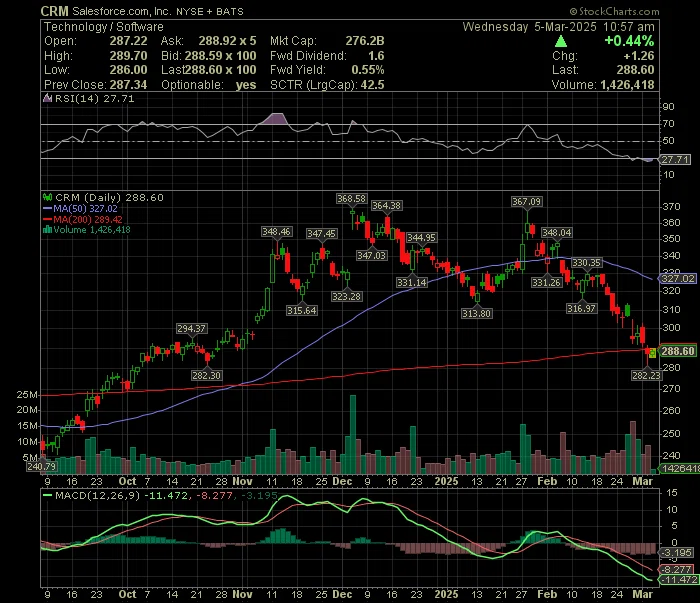This screenshot has width=700, height=603.
Task: Click the Fwd Yield value 0.55%
Action: [x=368, y=70]
